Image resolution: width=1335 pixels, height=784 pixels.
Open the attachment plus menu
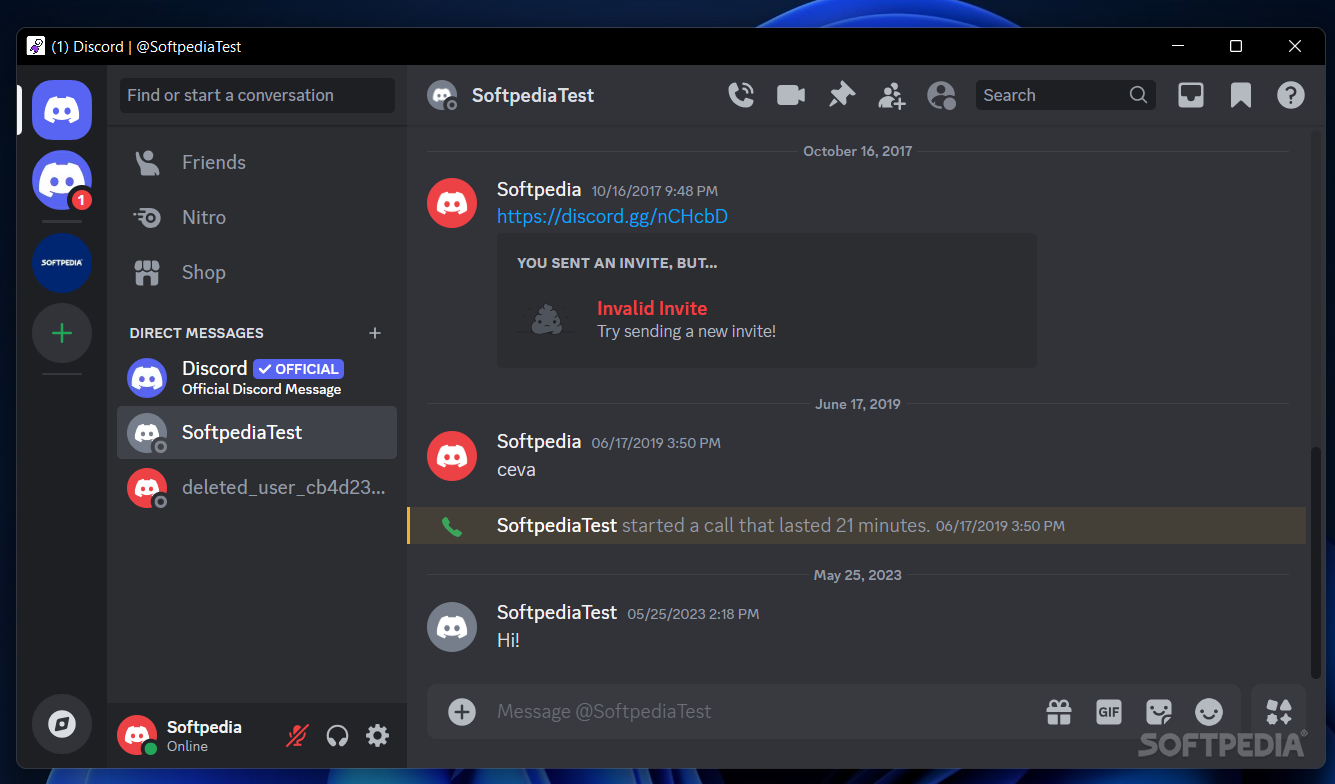point(461,711)
